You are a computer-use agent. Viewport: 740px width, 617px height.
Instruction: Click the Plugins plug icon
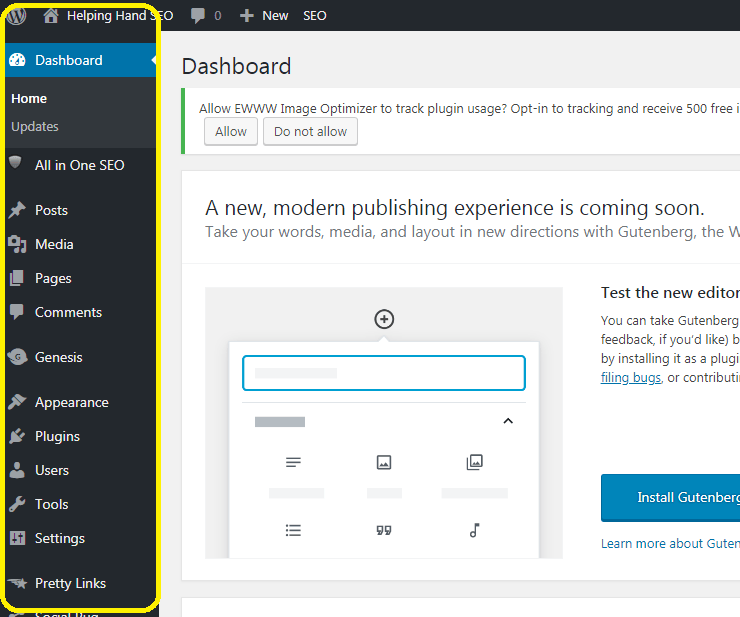(17, 436)
